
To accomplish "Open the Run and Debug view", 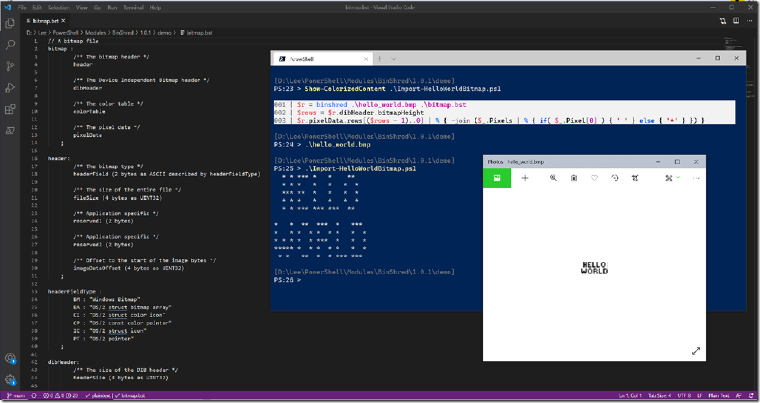I will (10, 88).
